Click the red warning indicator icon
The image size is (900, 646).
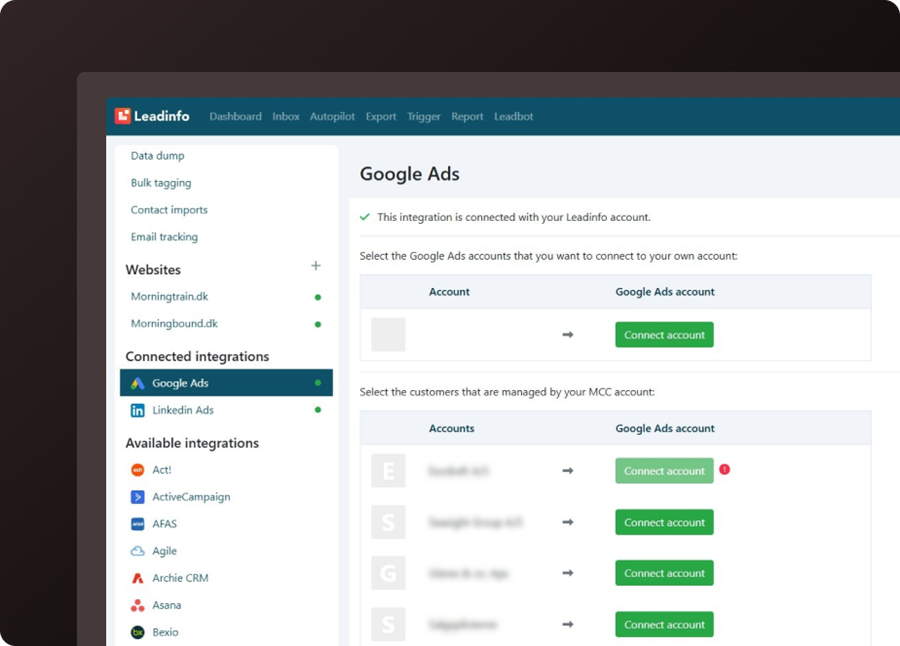(725, 469)
